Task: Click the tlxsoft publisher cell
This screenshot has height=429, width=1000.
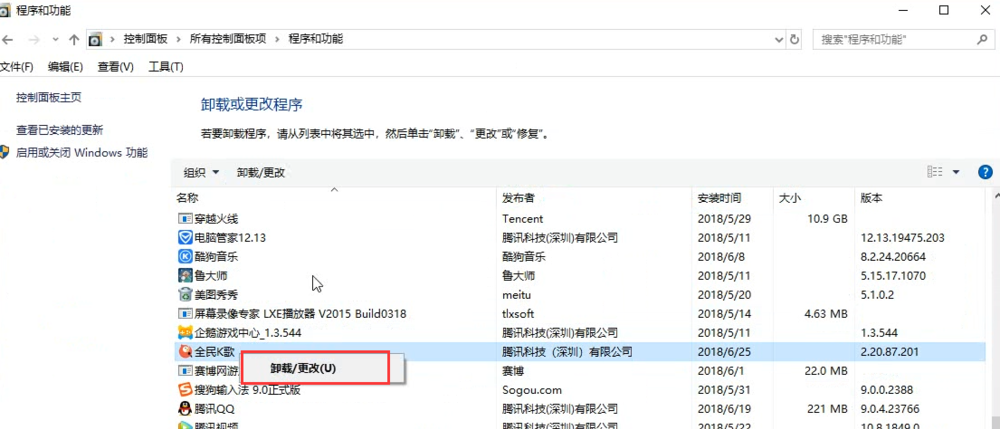Action: (518, 314)
